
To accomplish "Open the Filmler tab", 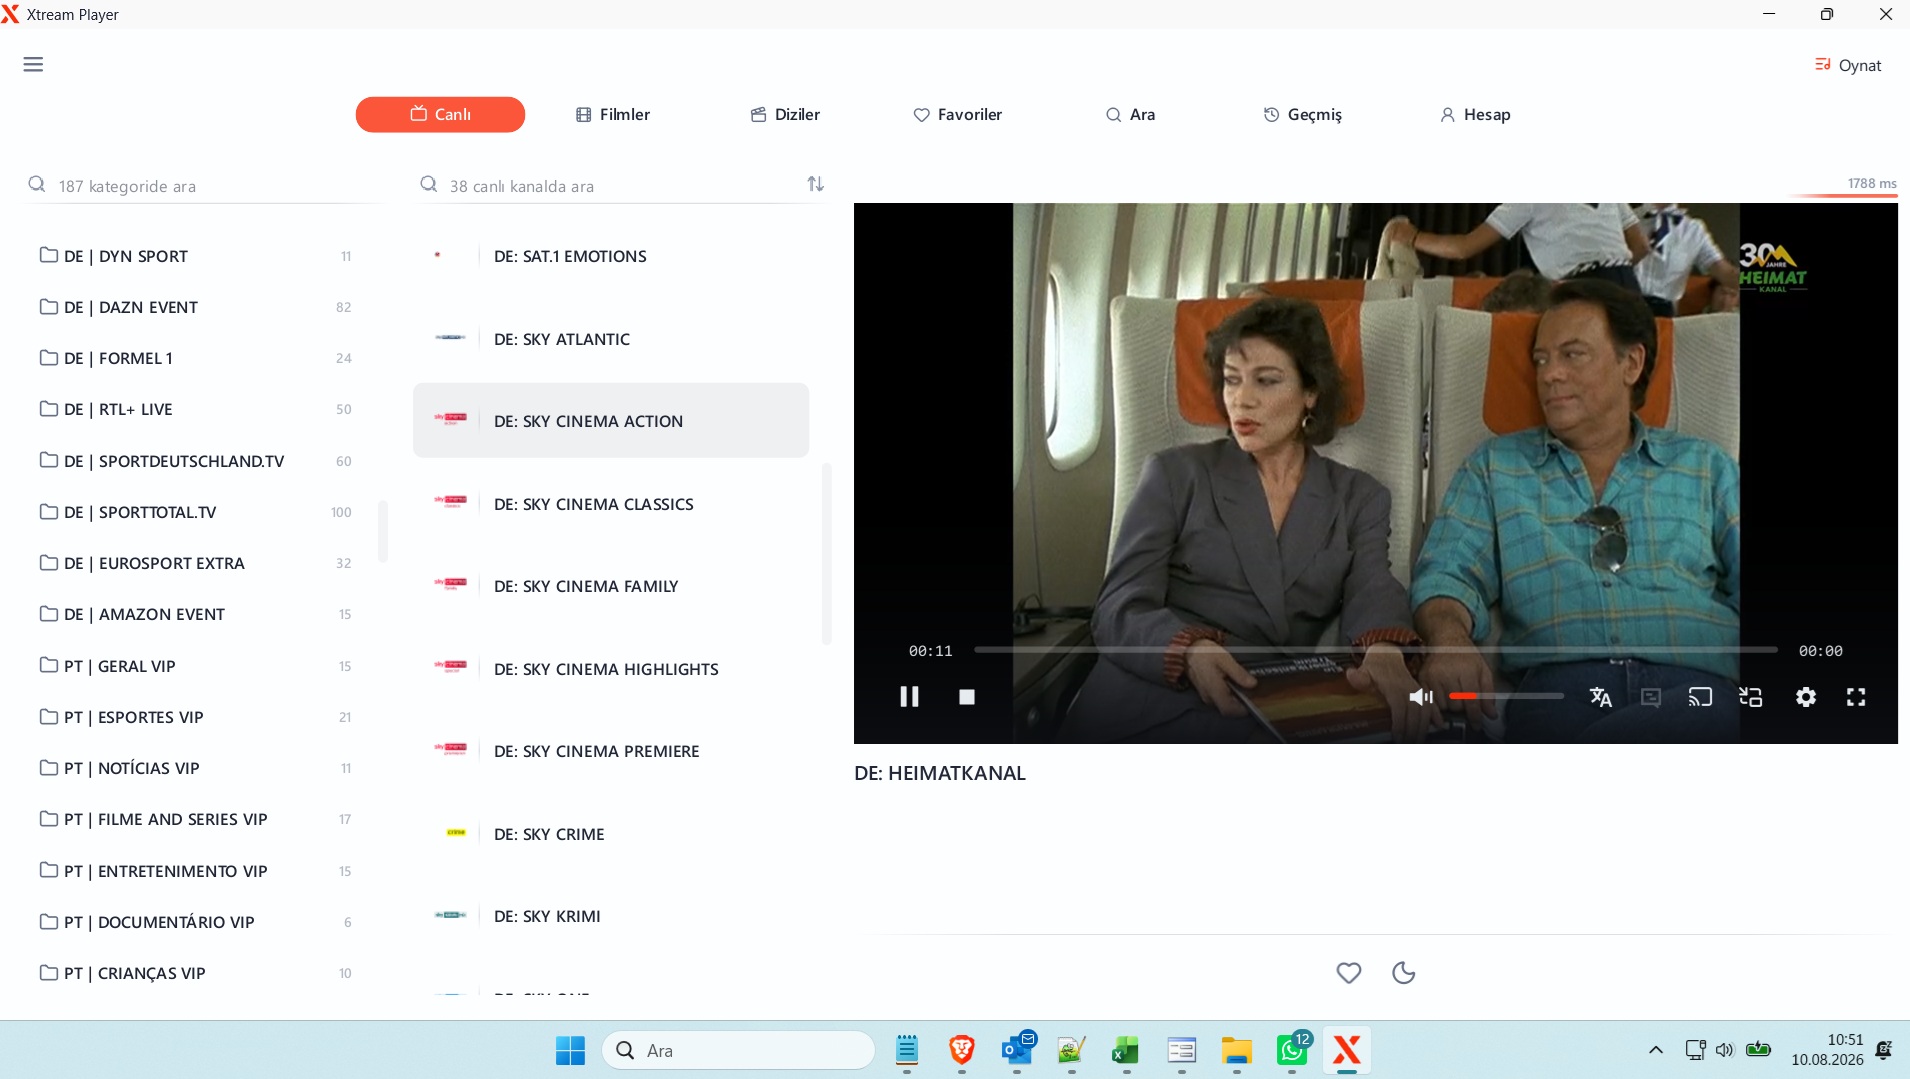I will coord(613,114).
